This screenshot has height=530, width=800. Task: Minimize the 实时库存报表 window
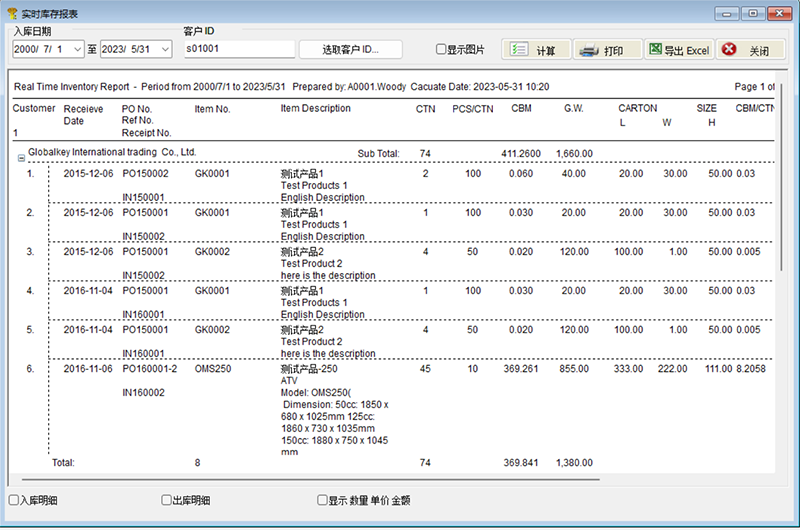(726, 13)
